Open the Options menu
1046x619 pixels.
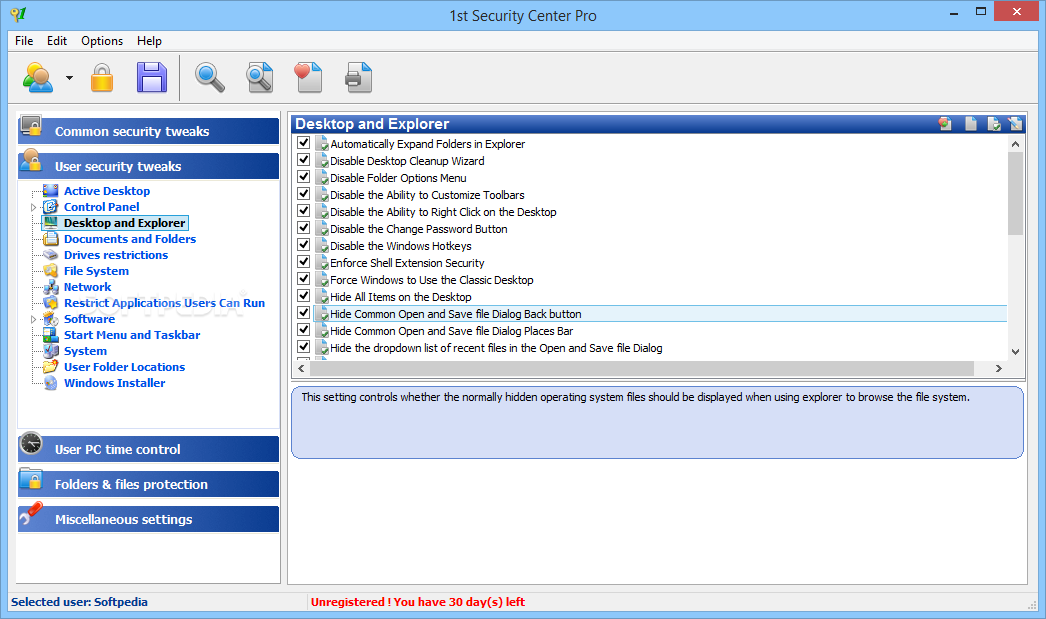point(102,41)
